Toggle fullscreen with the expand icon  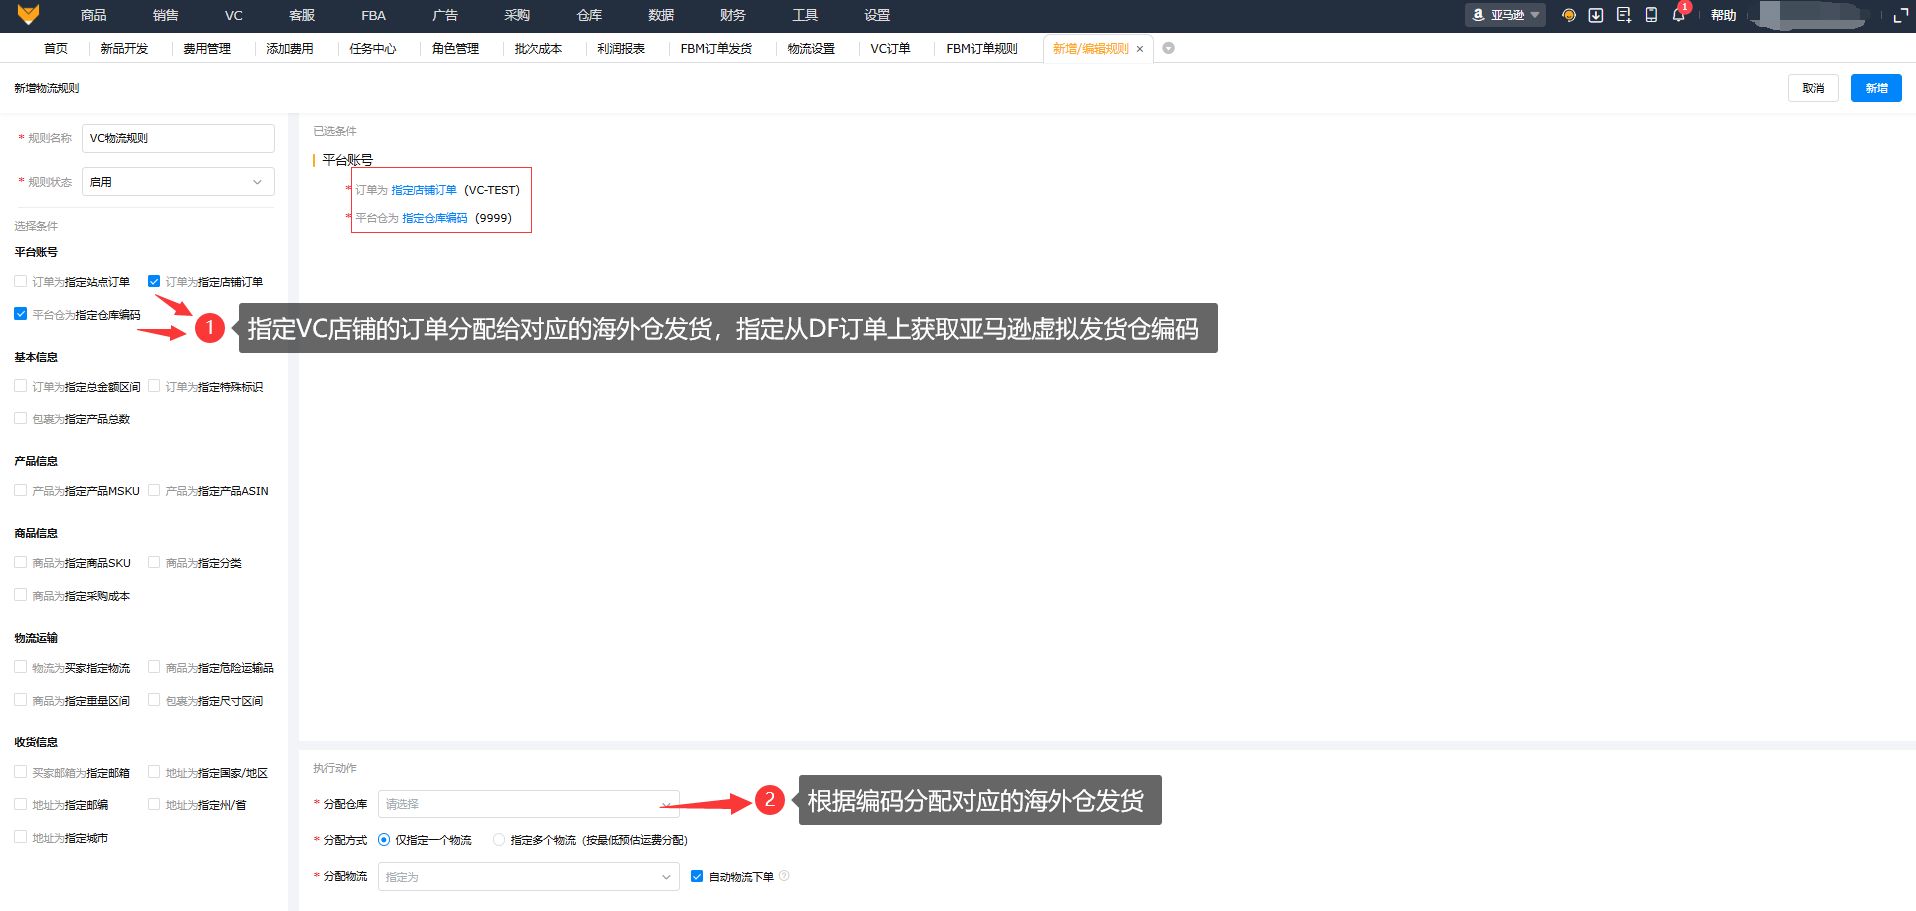click(1901, 15)
